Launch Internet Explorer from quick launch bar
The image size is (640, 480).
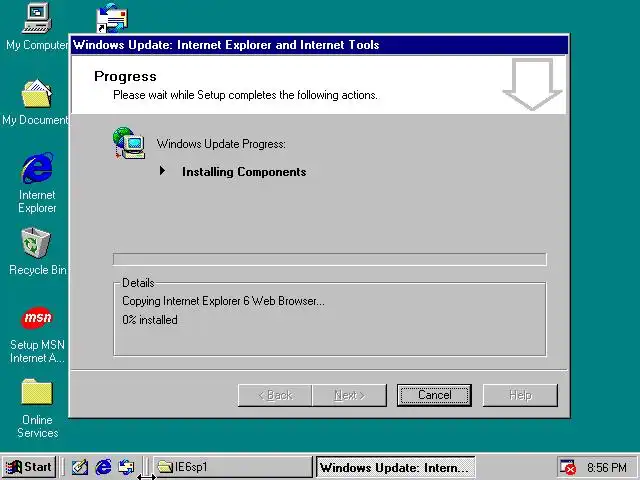[103, 467]
